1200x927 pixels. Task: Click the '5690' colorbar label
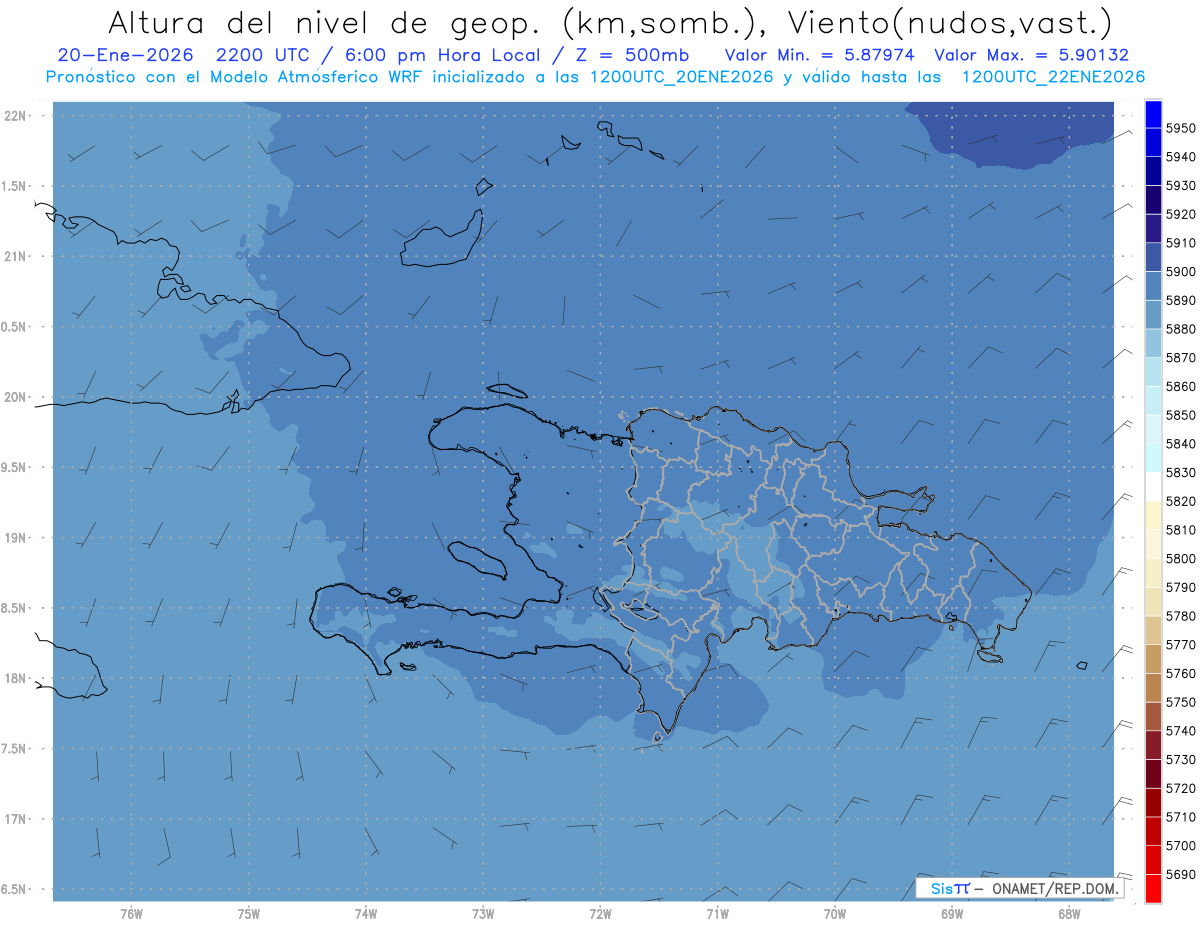pos(1180,874)
